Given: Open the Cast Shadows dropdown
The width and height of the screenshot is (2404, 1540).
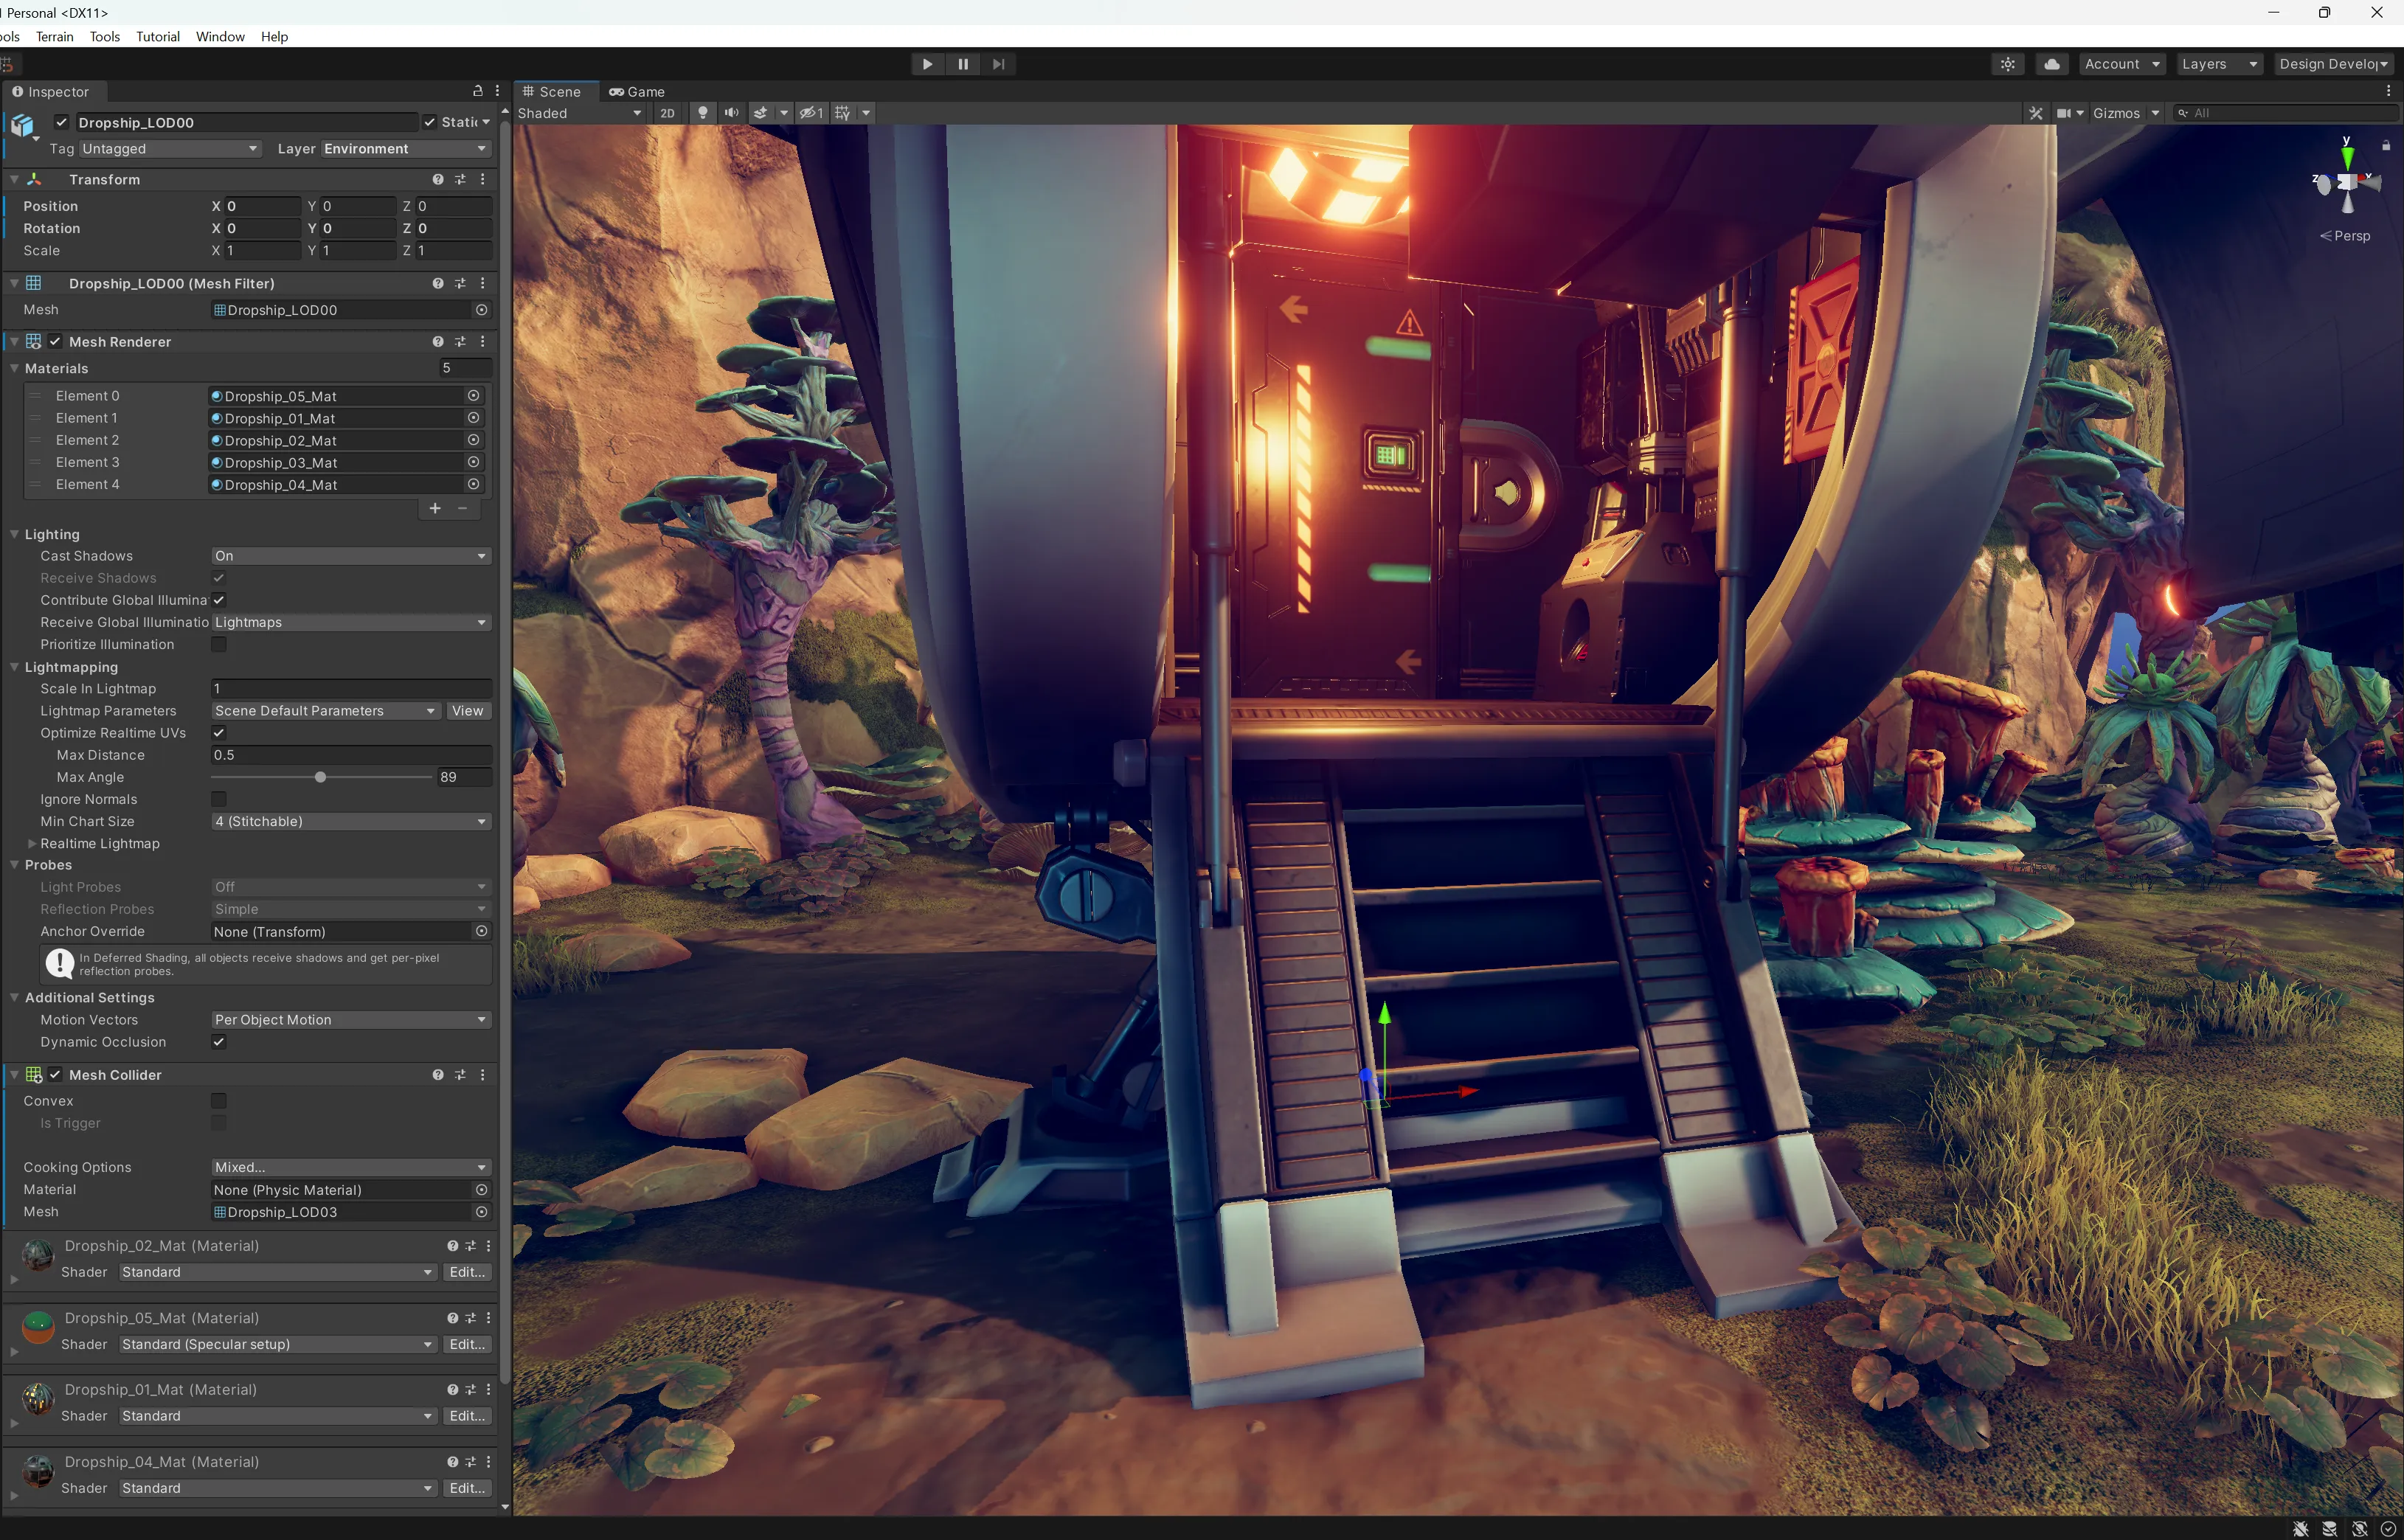Looking at the screenshot, I should [350, 556].
